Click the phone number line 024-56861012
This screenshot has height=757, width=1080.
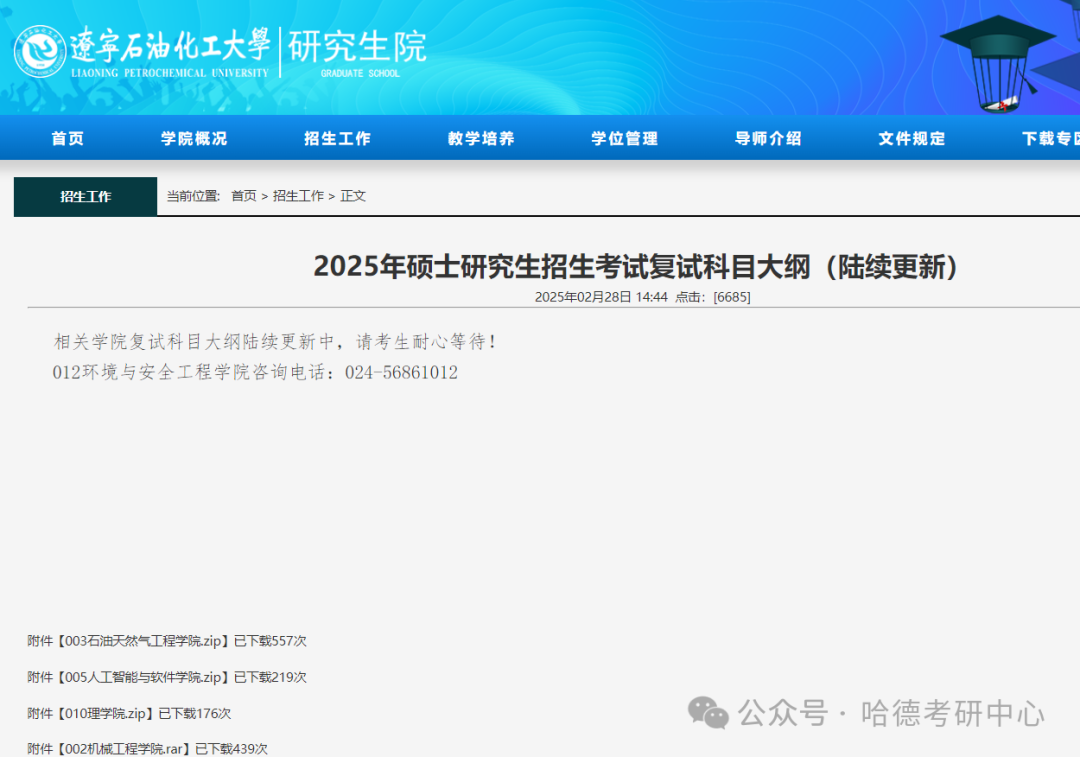[x=256, y=373]
